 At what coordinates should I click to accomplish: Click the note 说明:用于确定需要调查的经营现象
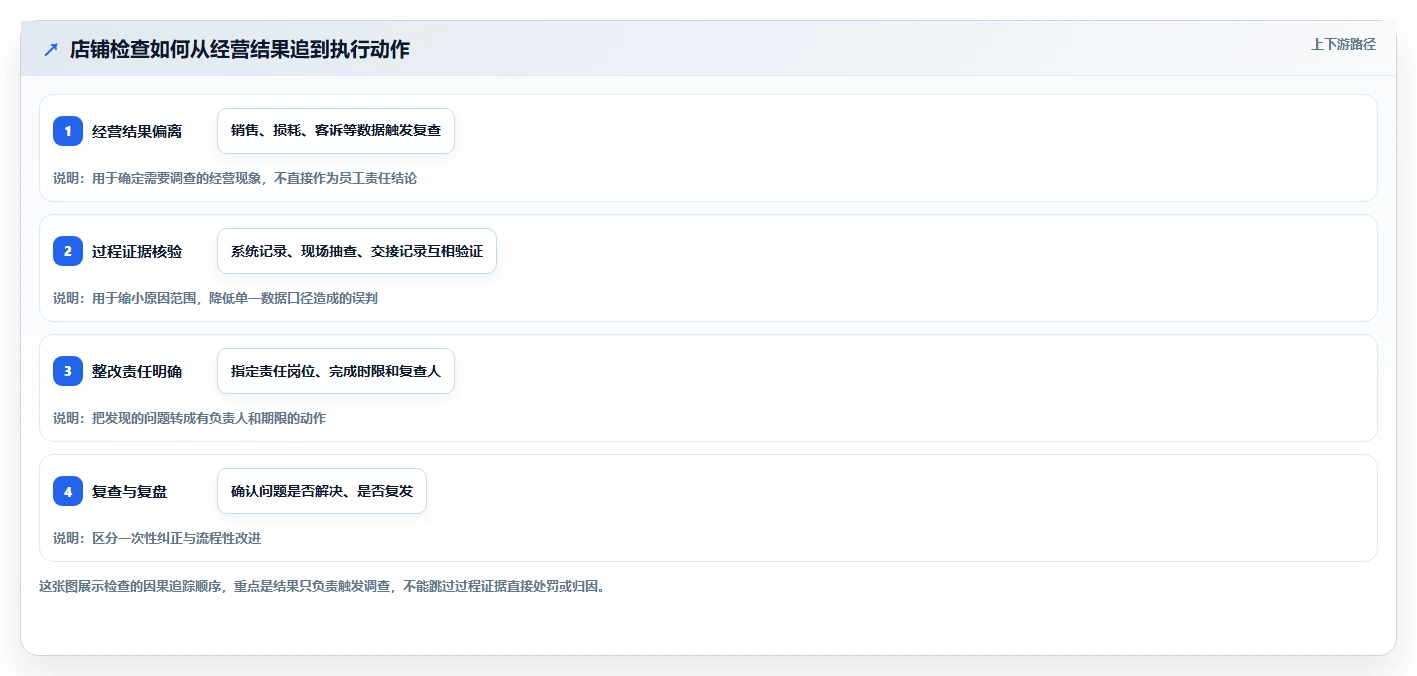click(x=235, y=178)
